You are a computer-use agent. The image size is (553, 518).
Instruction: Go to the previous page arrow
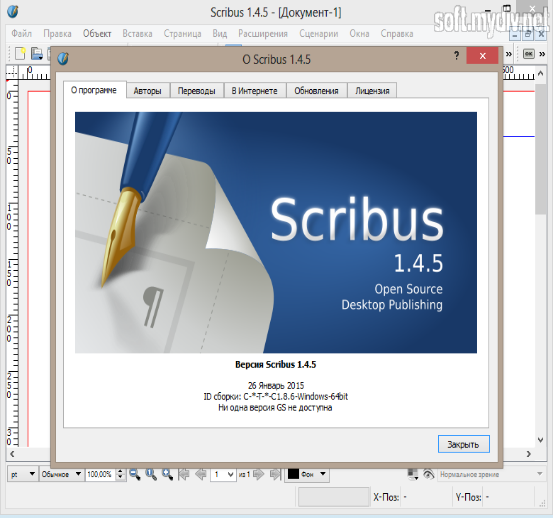pyautogui.click(x=200, y=474)
